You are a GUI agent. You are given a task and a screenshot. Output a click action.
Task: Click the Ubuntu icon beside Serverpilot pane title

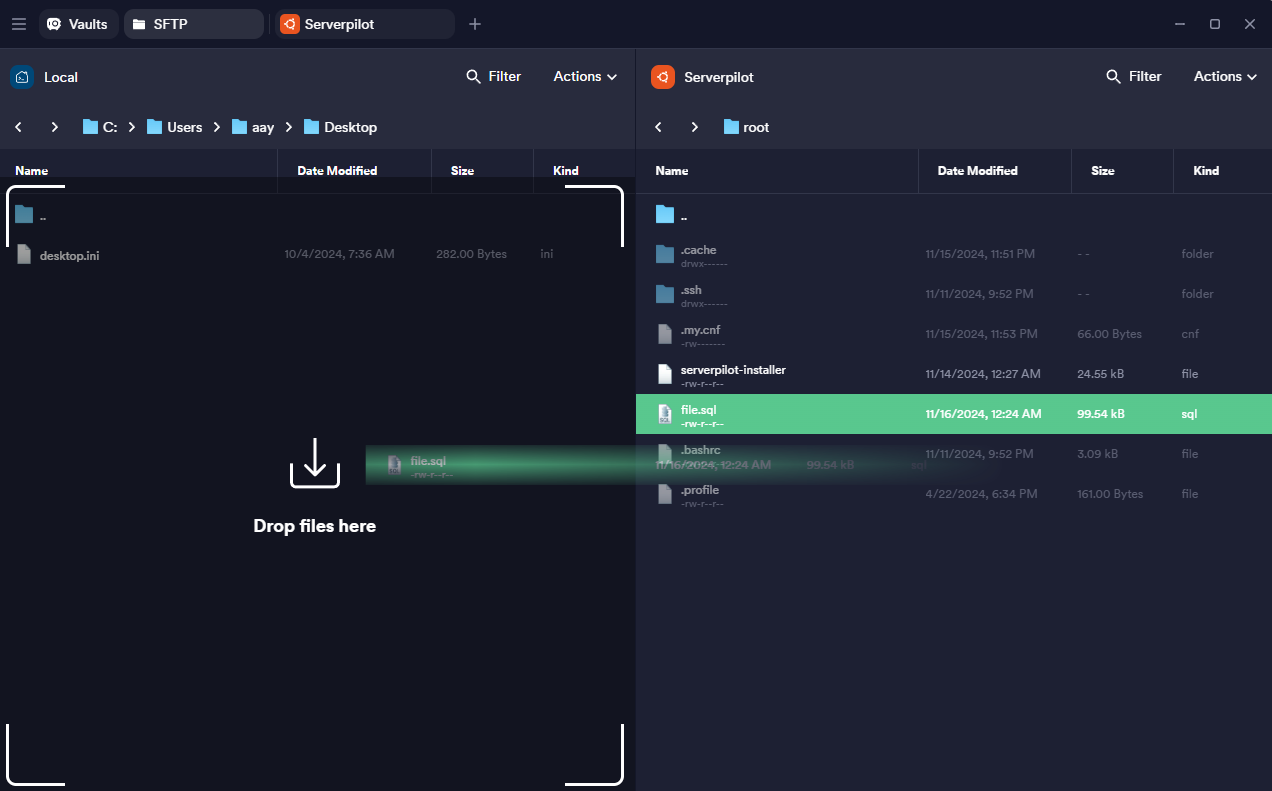663,77
